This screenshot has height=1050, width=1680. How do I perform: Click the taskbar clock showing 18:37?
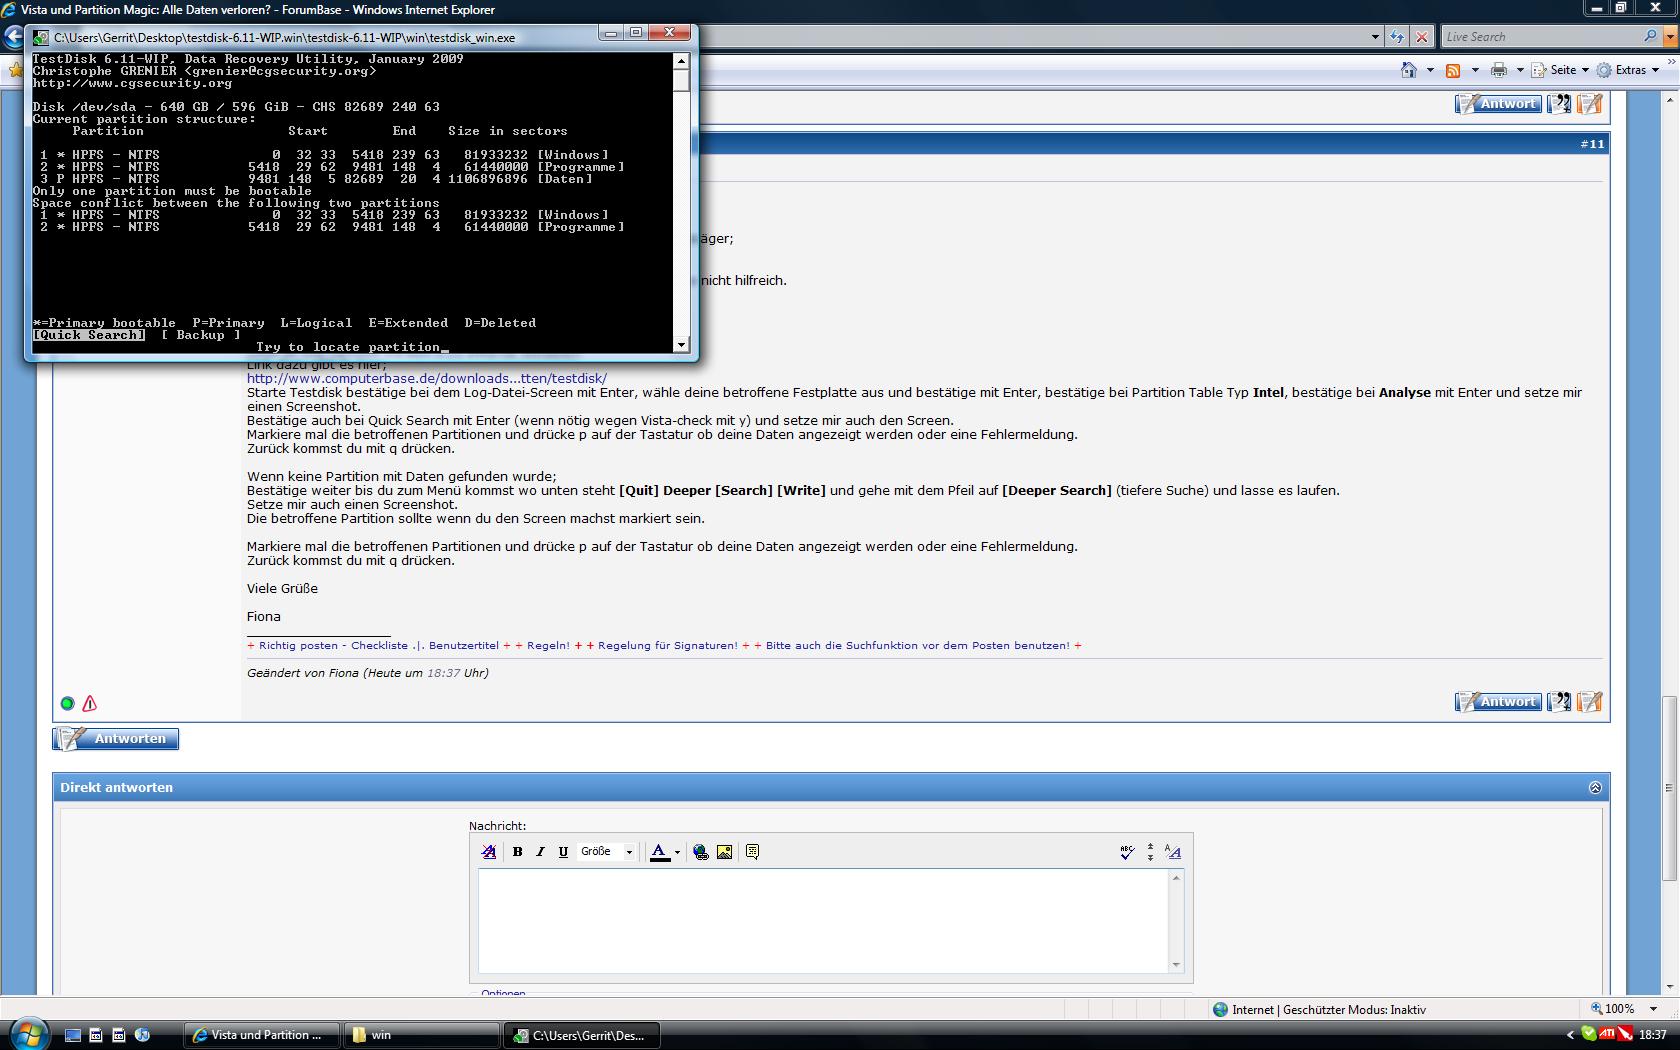pos(1652,1035)
